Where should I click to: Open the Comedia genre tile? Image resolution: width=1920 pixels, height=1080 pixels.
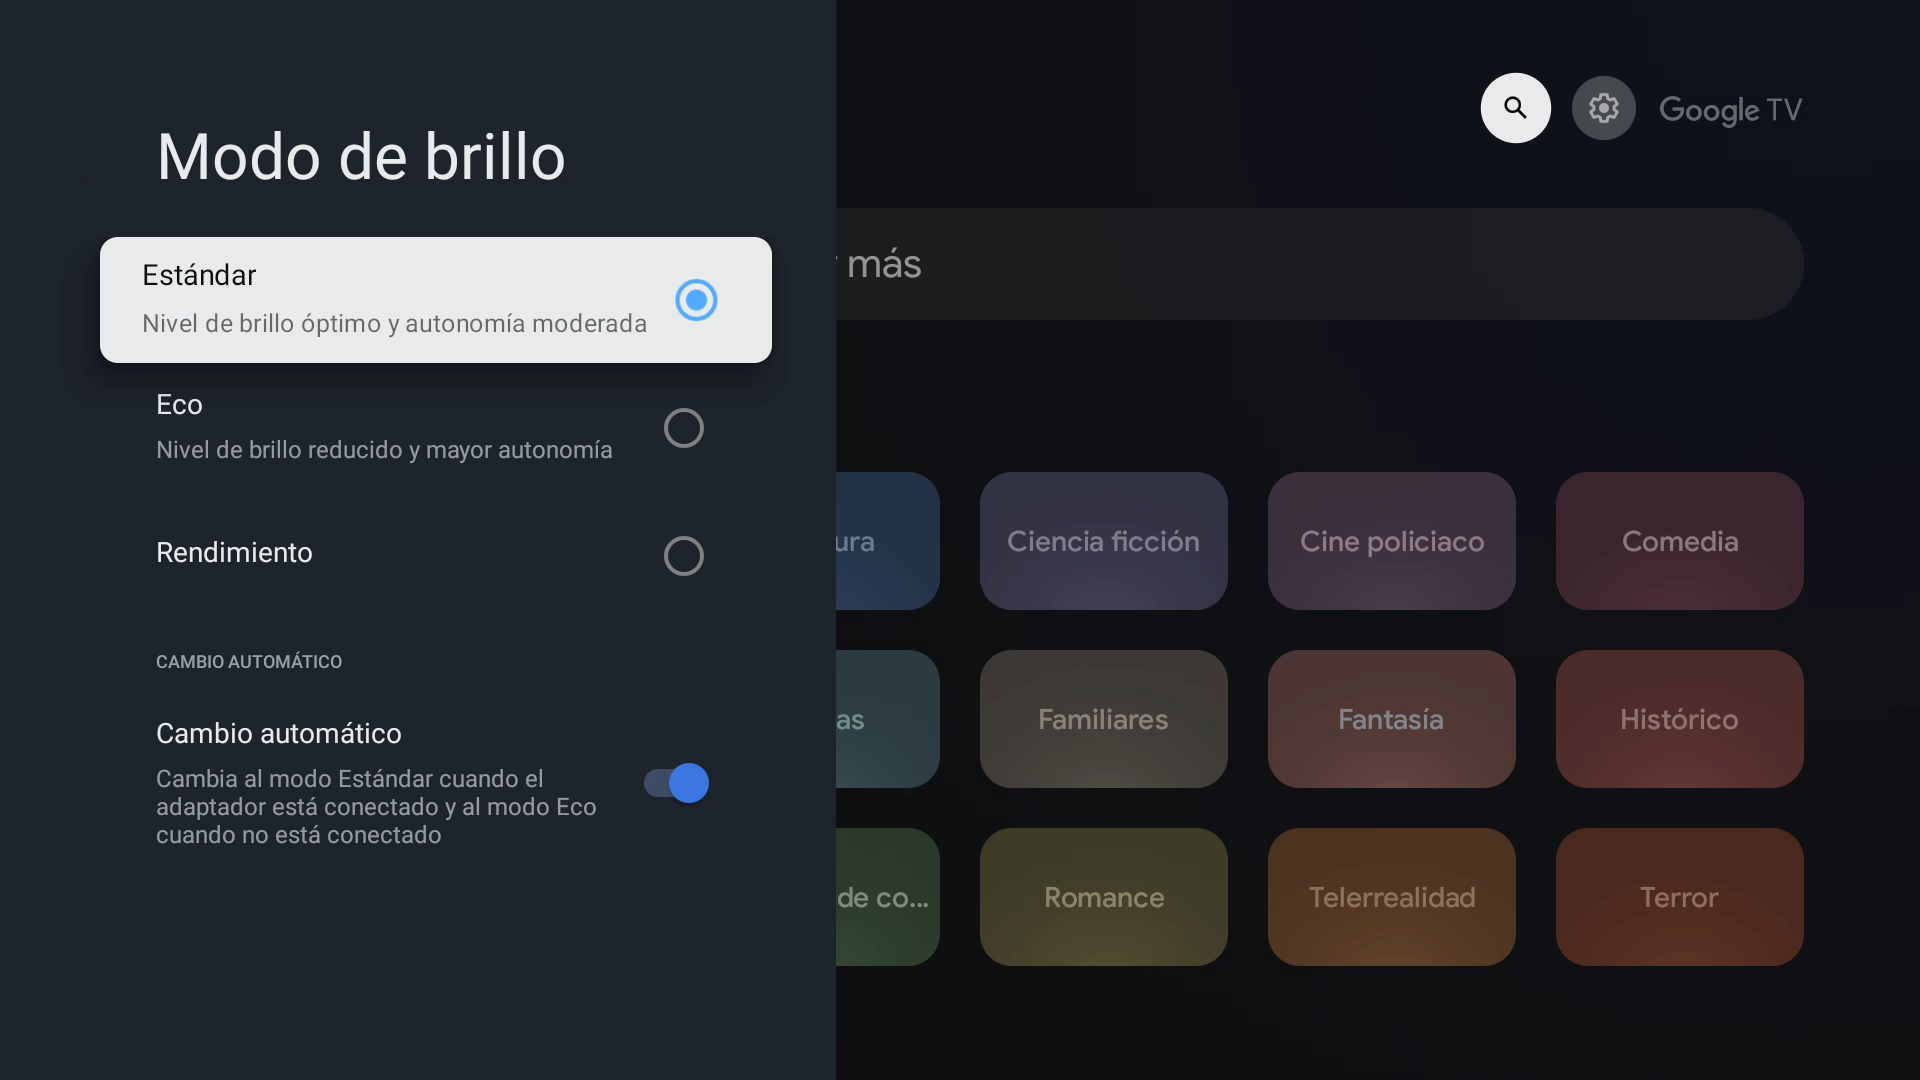click(x=1680, y=541)
